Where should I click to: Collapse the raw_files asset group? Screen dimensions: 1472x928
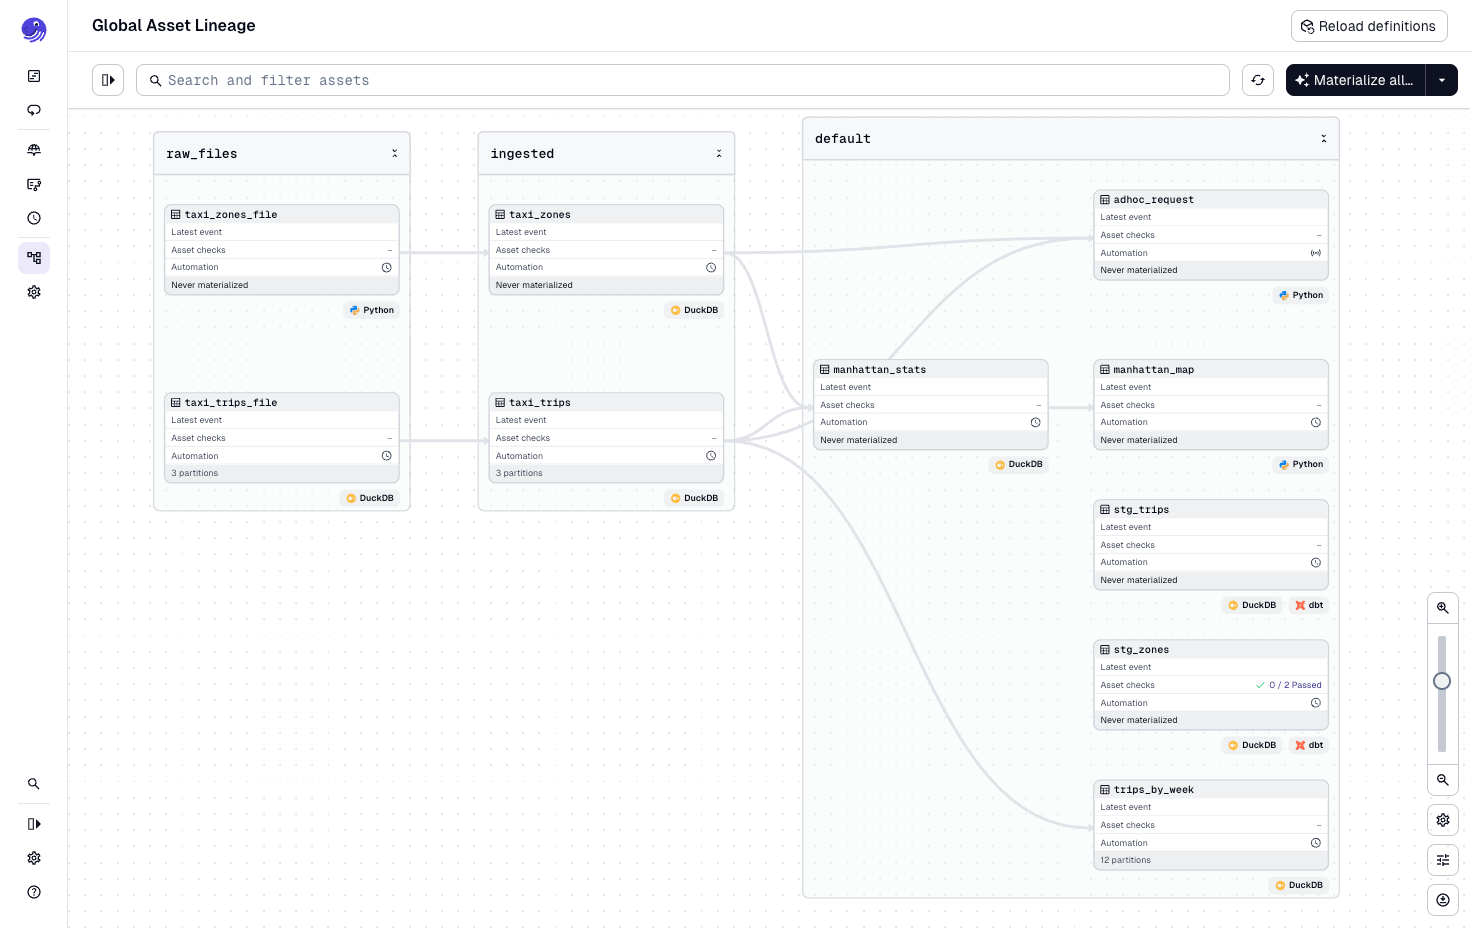(x=395, y=153)
